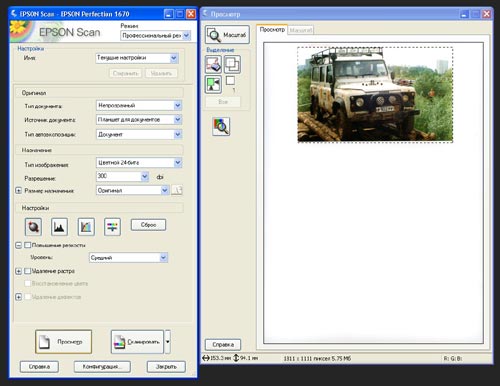This screenshot has width=500, height=386.
Task: Toggle the Удаление дефектов checkbox
Action: 28,297
